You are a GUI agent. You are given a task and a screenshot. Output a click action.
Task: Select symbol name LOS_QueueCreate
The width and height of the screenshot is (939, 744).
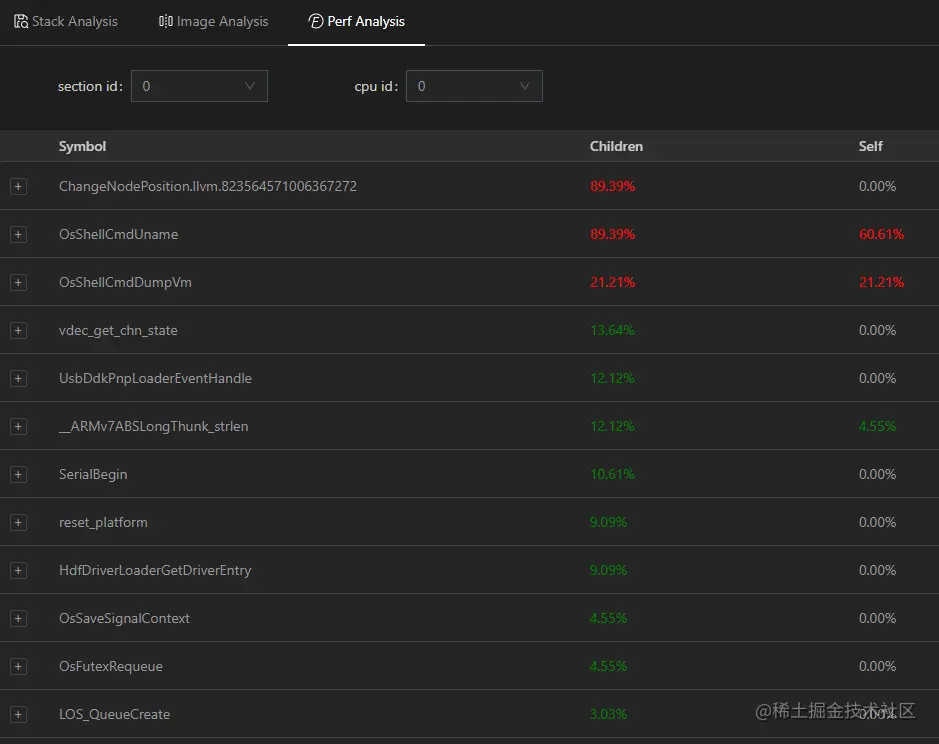(x=114, y=714)
